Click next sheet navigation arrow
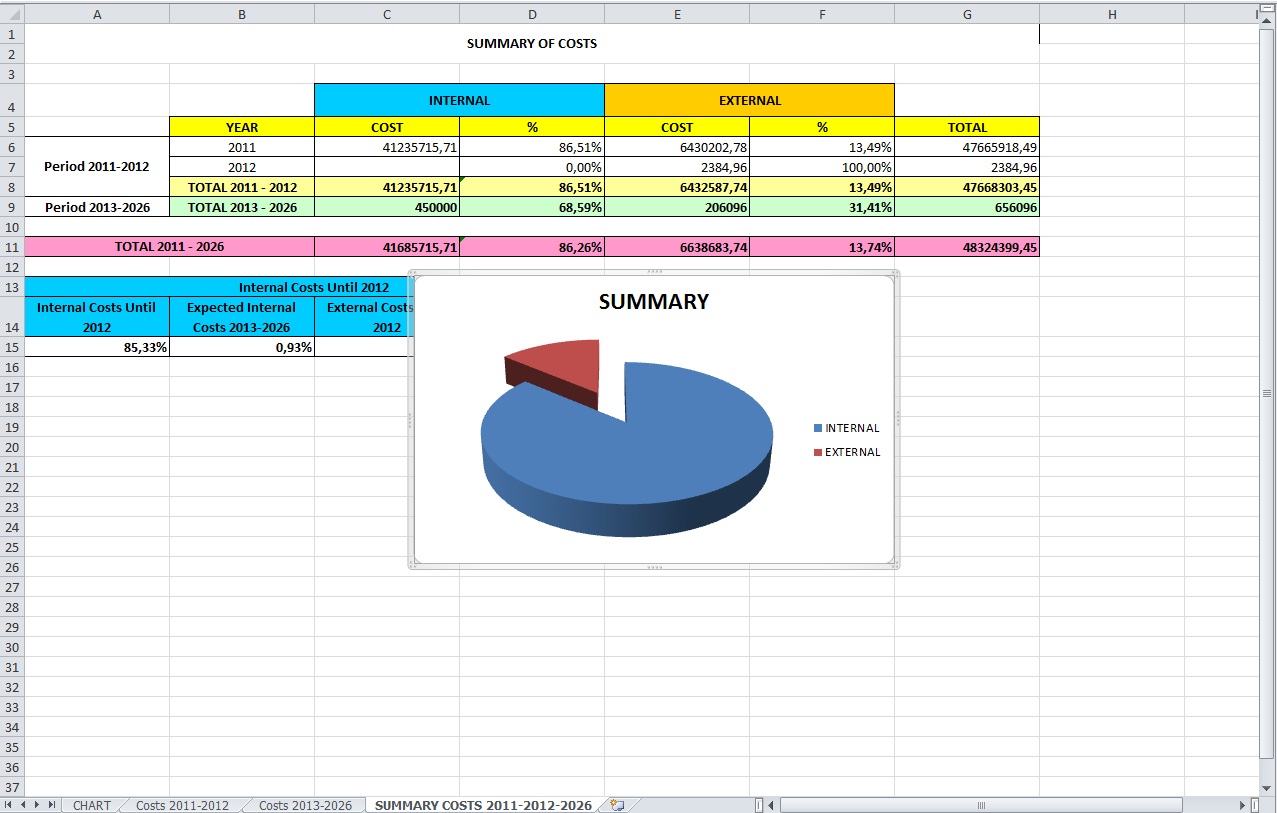 pyautogui.click(x=38, y=805)
